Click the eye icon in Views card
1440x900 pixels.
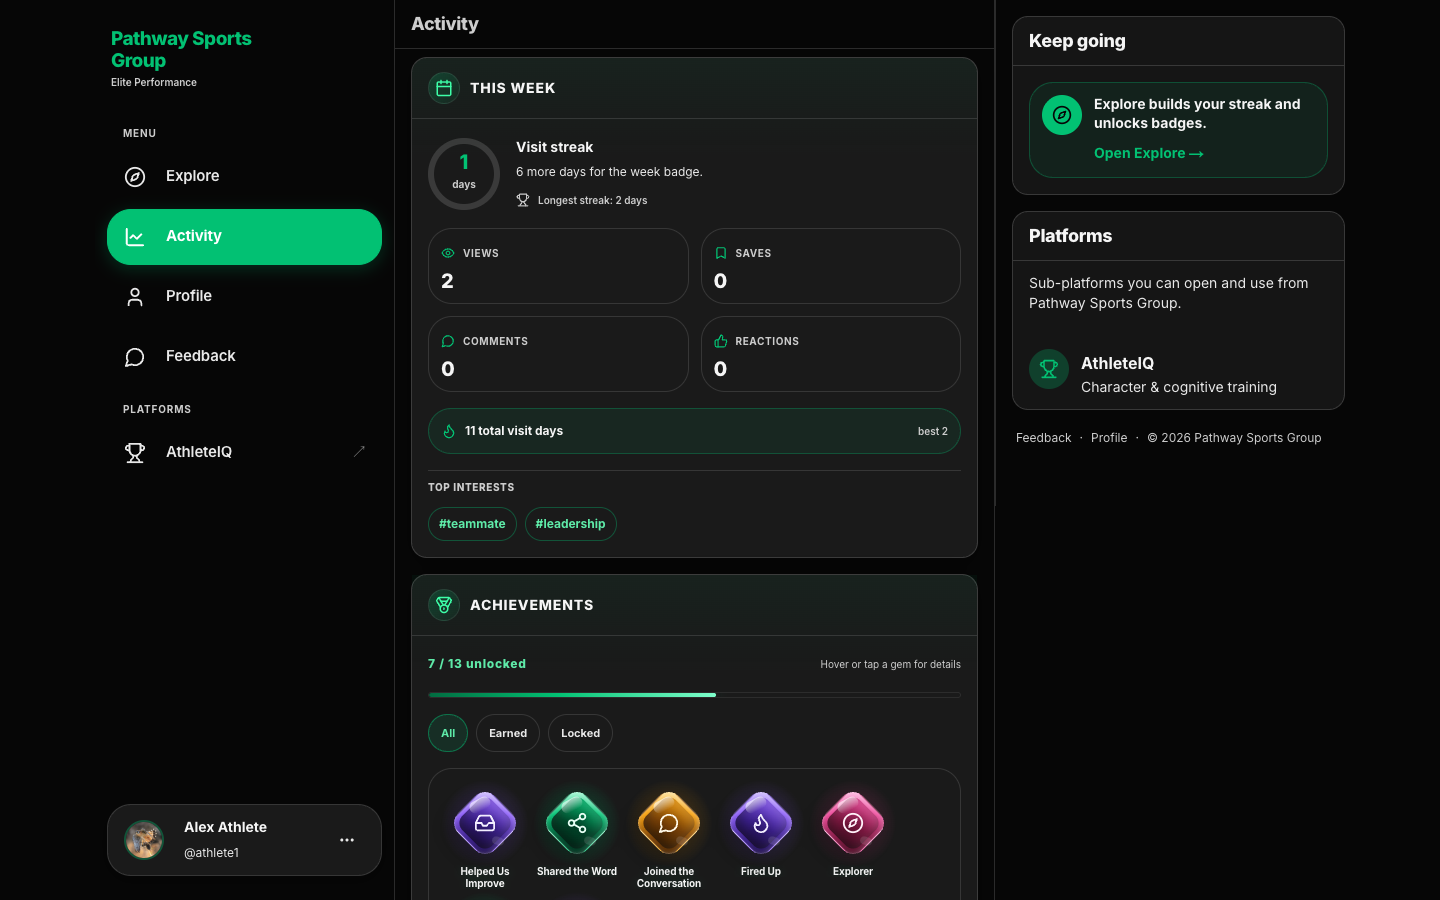pyautogui.click(x=448, y=253)
